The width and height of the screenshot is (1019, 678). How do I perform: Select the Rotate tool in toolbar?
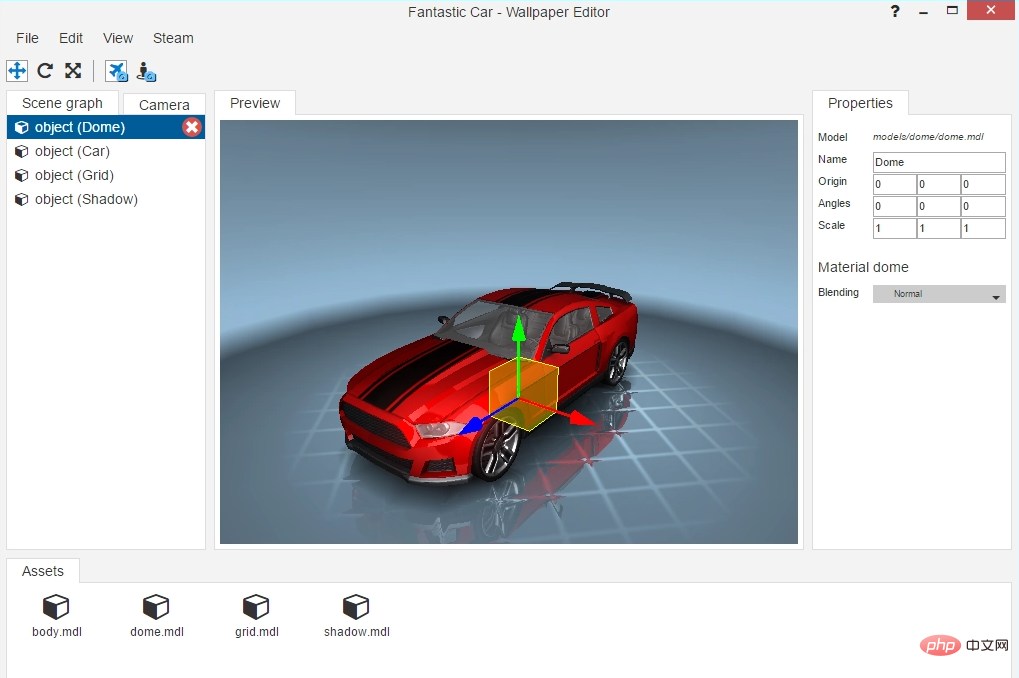[x=45, y=70]
